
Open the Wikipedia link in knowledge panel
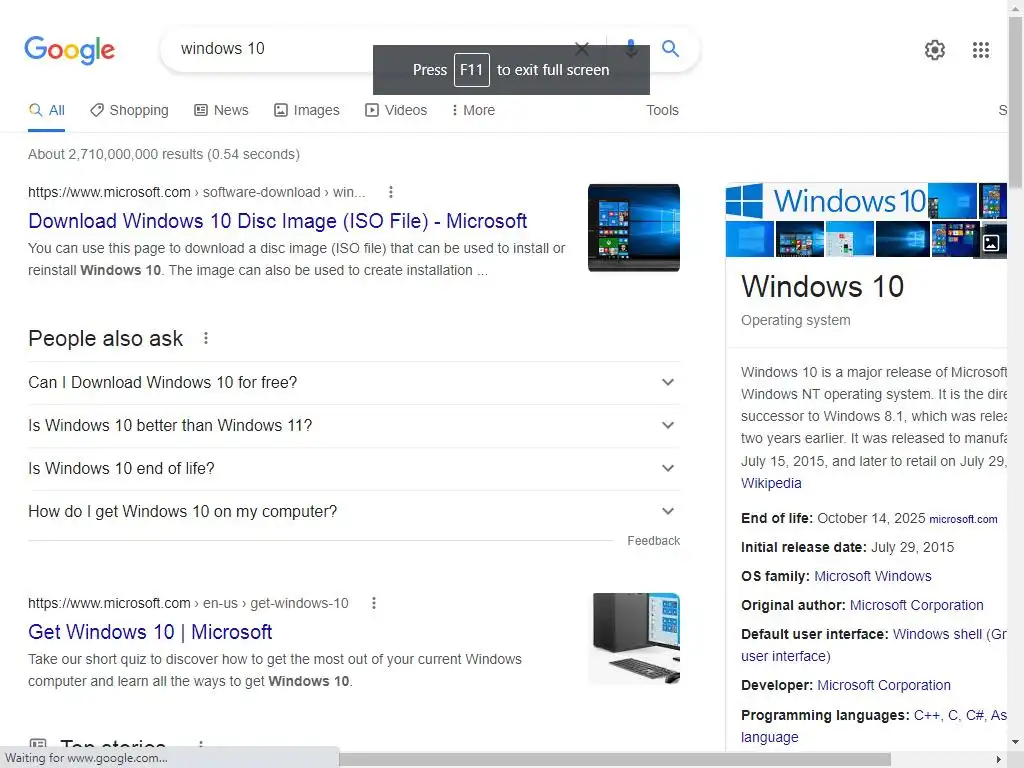click(771, 483)
